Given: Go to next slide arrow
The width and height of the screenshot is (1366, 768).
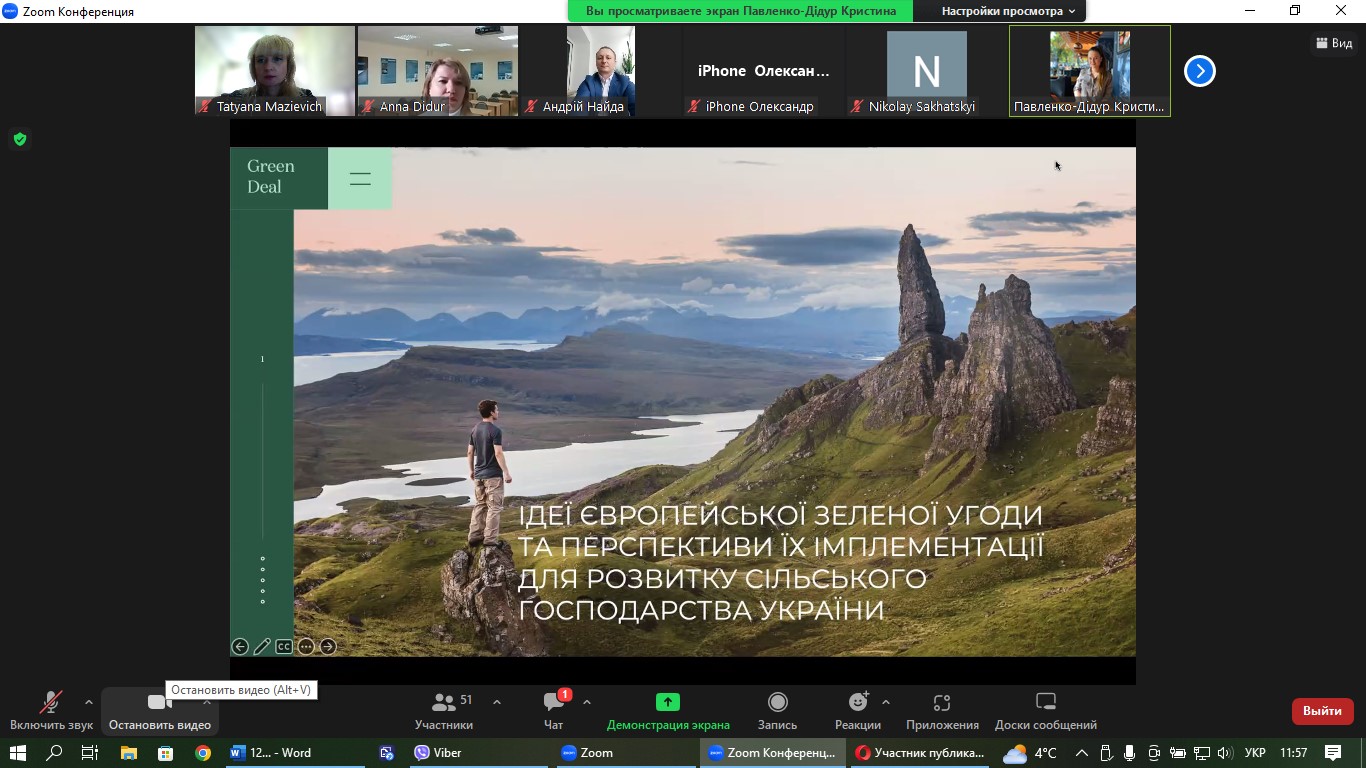Looking at the screenshot, I should (x=328, y=647).
